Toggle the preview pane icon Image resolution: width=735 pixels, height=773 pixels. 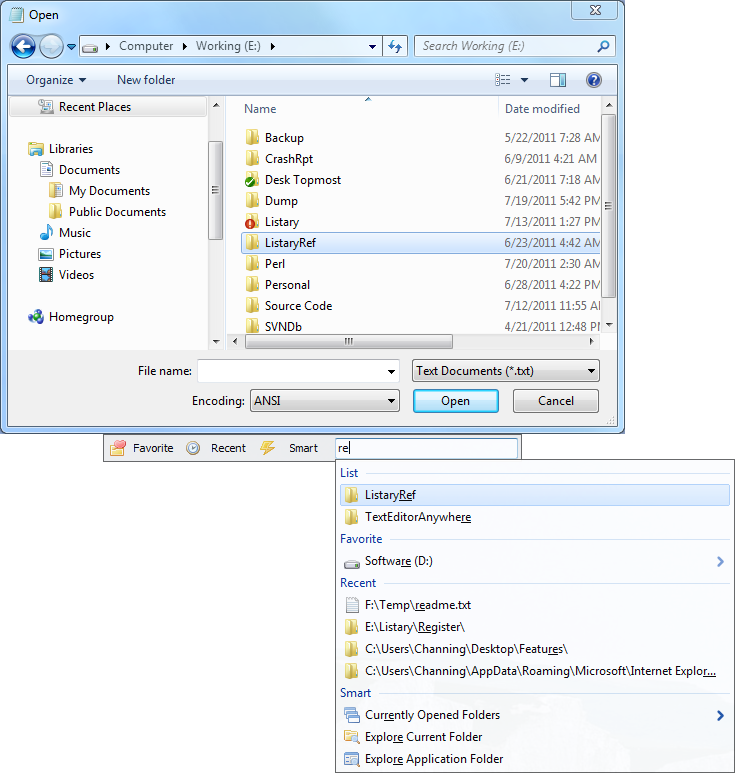click(x=558, y=80)
